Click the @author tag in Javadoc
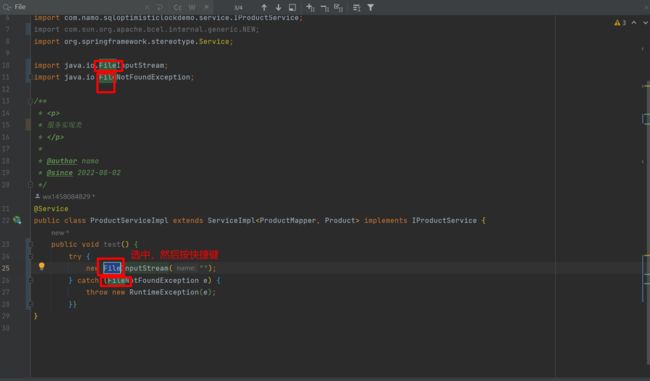This screenshot has height=381, width=650. coord(62,161)
